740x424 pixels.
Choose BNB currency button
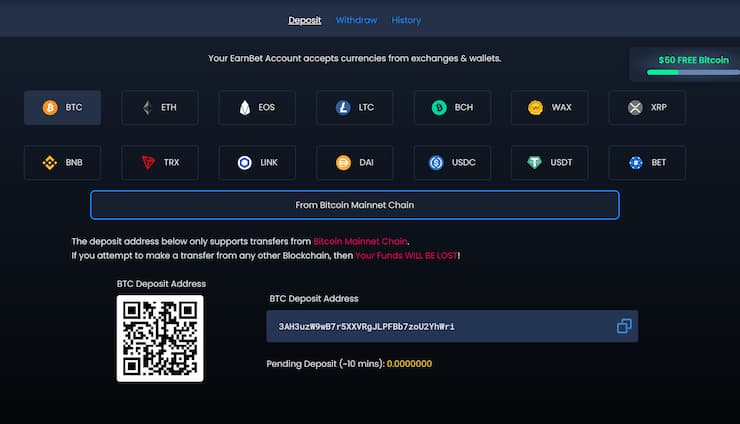click(x=62, y=162)
